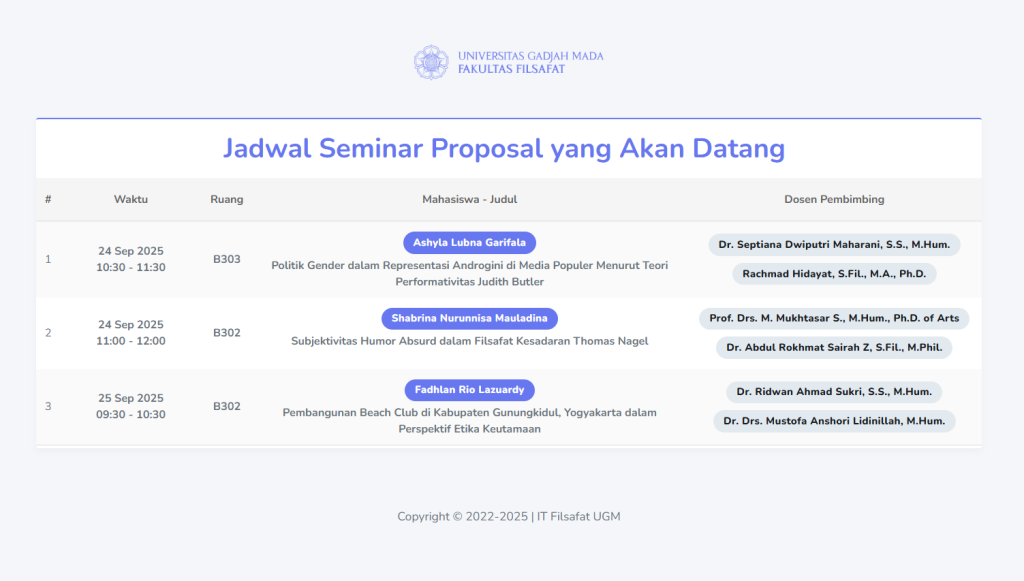Select room B303 for the first seminar
Viewport: 1024px width, 581px height.
click(227, 259)
